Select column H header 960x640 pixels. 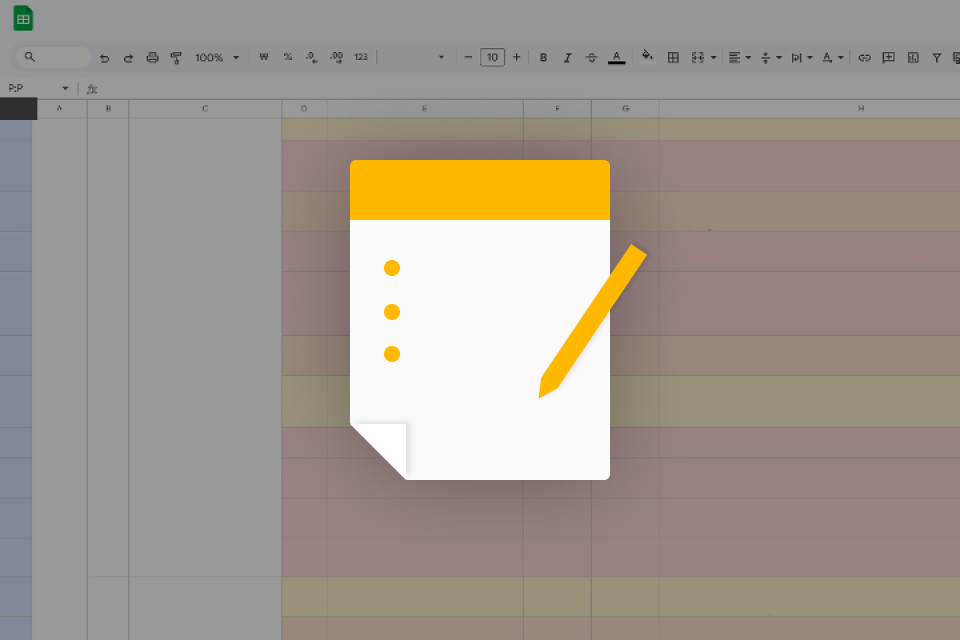coord(809,108)
